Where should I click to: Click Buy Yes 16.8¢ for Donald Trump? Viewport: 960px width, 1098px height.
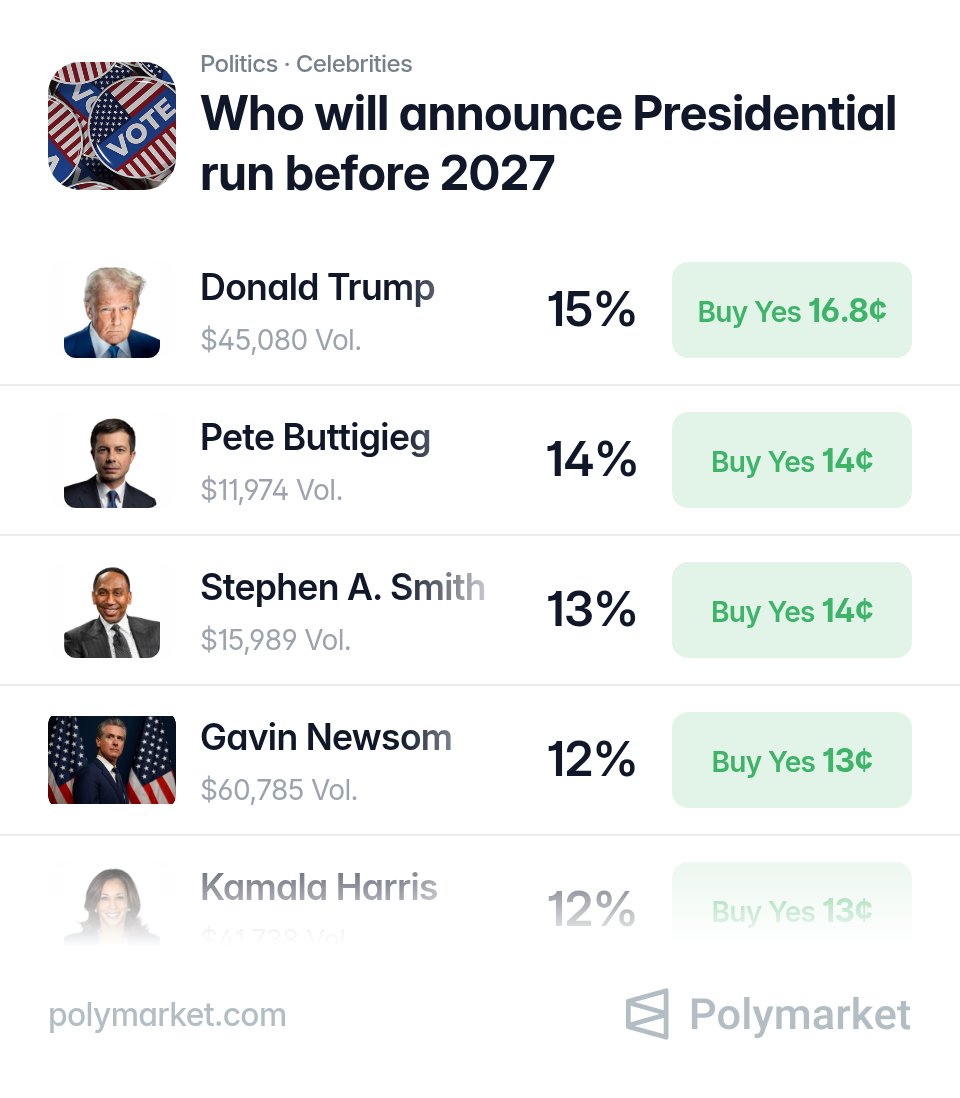pos(792,310)
